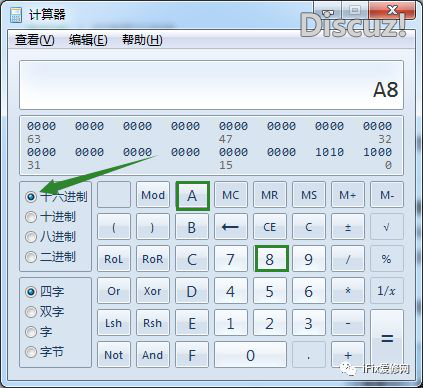This screenshot has height=388, width=423.
Task: Click the CE clear entry button
Action: (270, 227)
